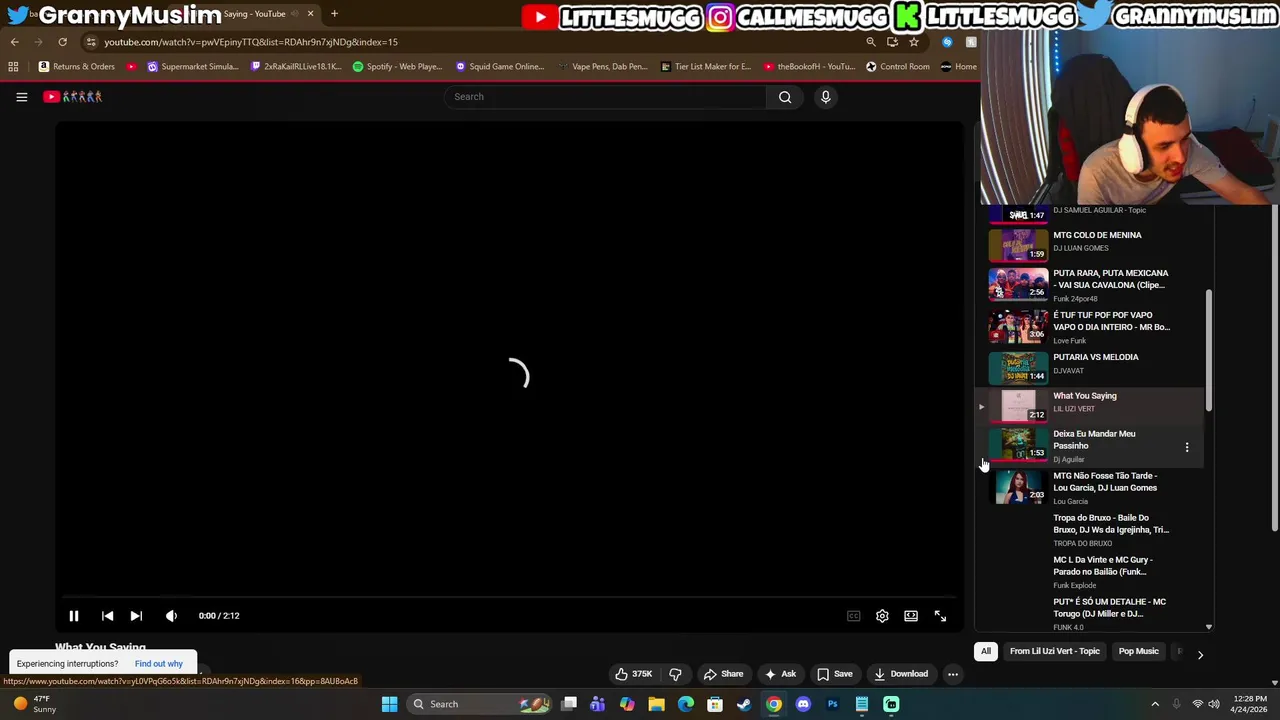
Task: Open Control Room bookmark
Action: [x=897, y=67]
